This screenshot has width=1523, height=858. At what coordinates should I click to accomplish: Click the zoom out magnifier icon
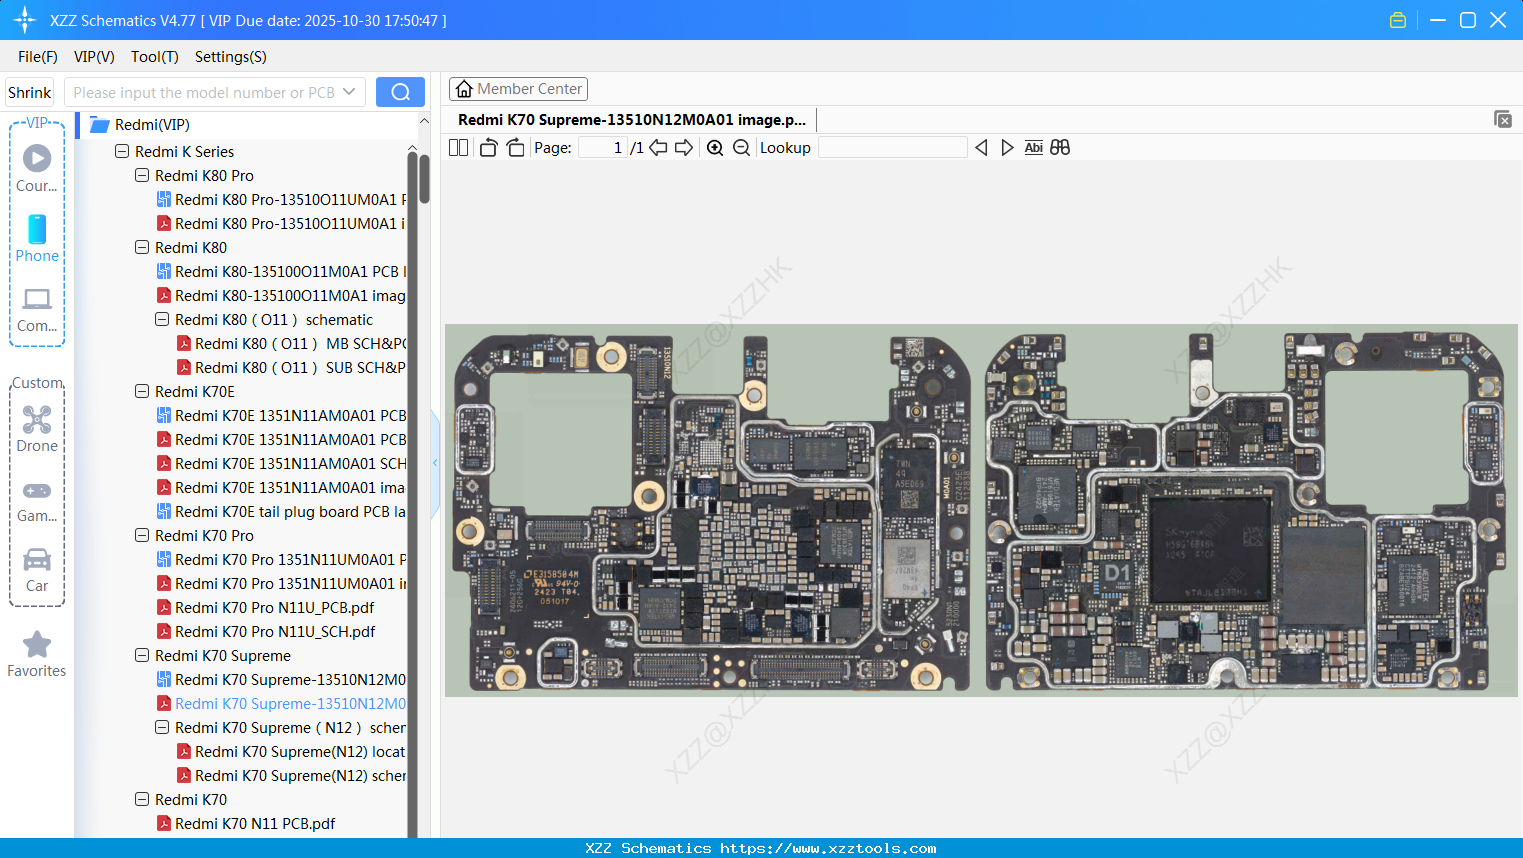point(741,148)
